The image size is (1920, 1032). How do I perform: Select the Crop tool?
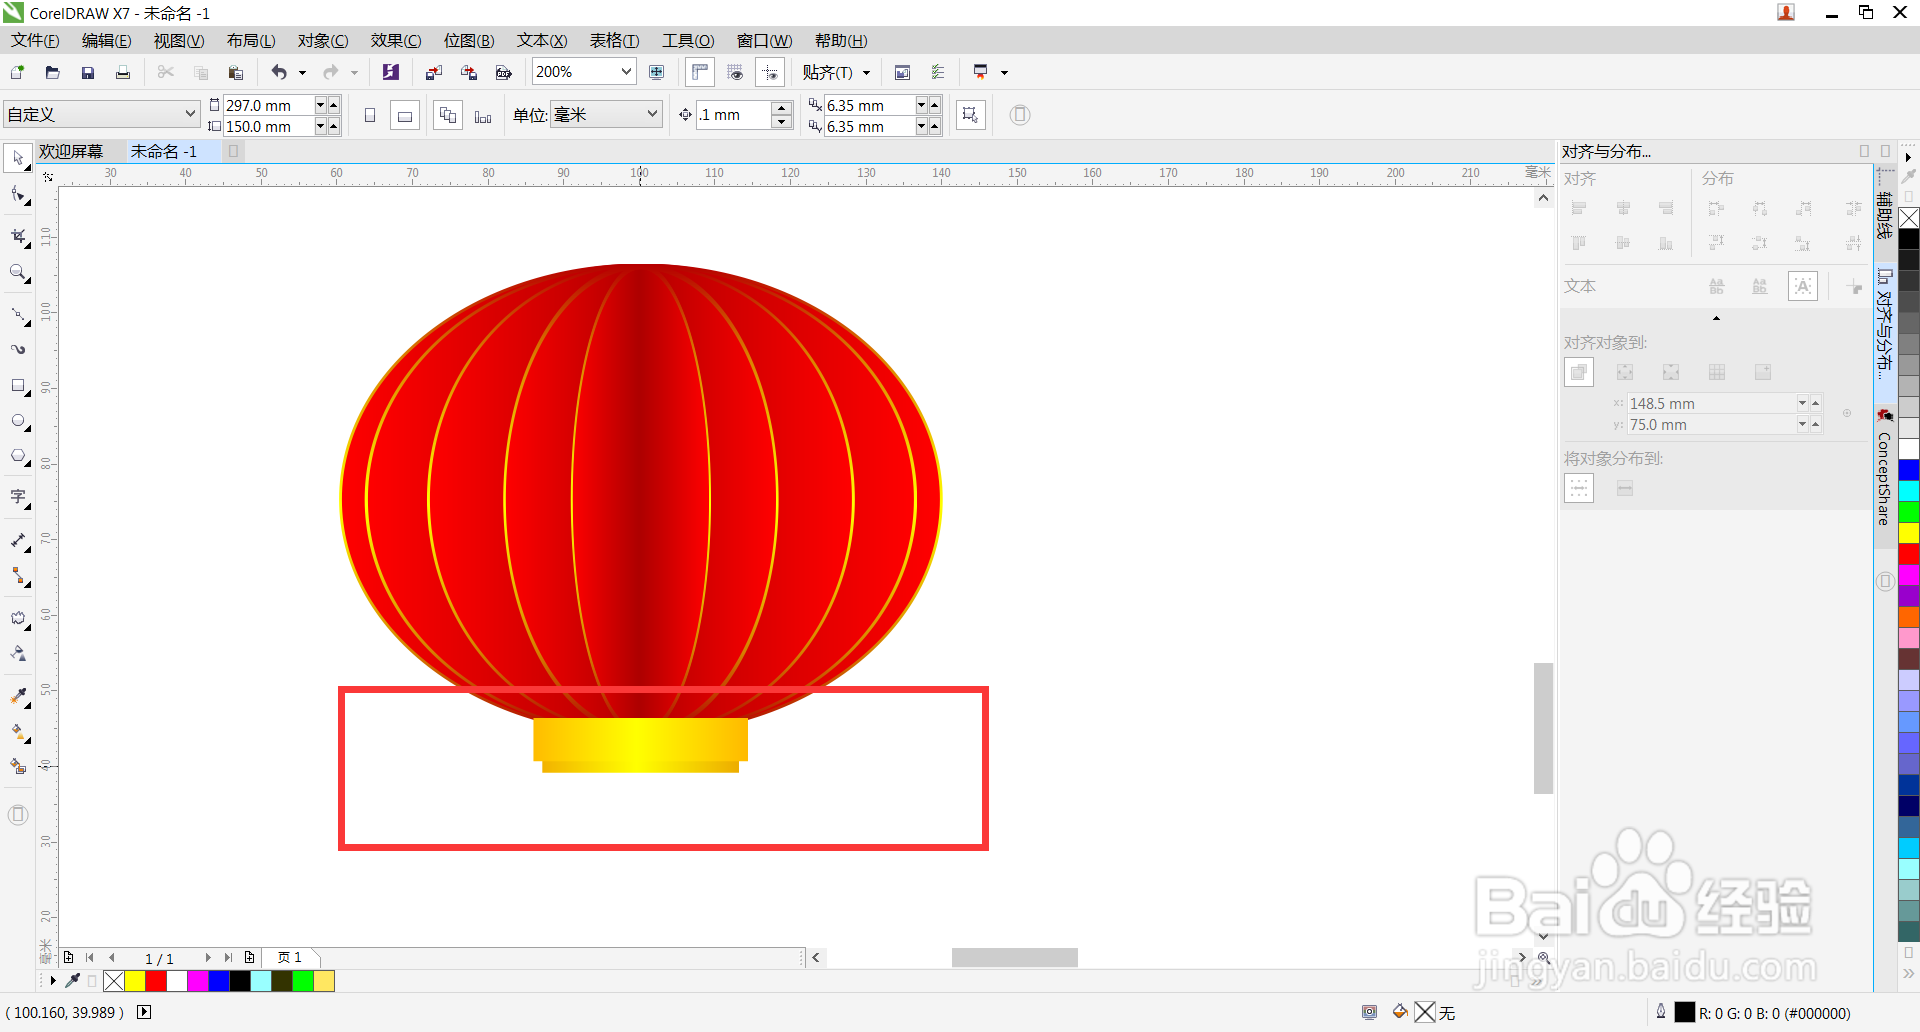point(18,236)
